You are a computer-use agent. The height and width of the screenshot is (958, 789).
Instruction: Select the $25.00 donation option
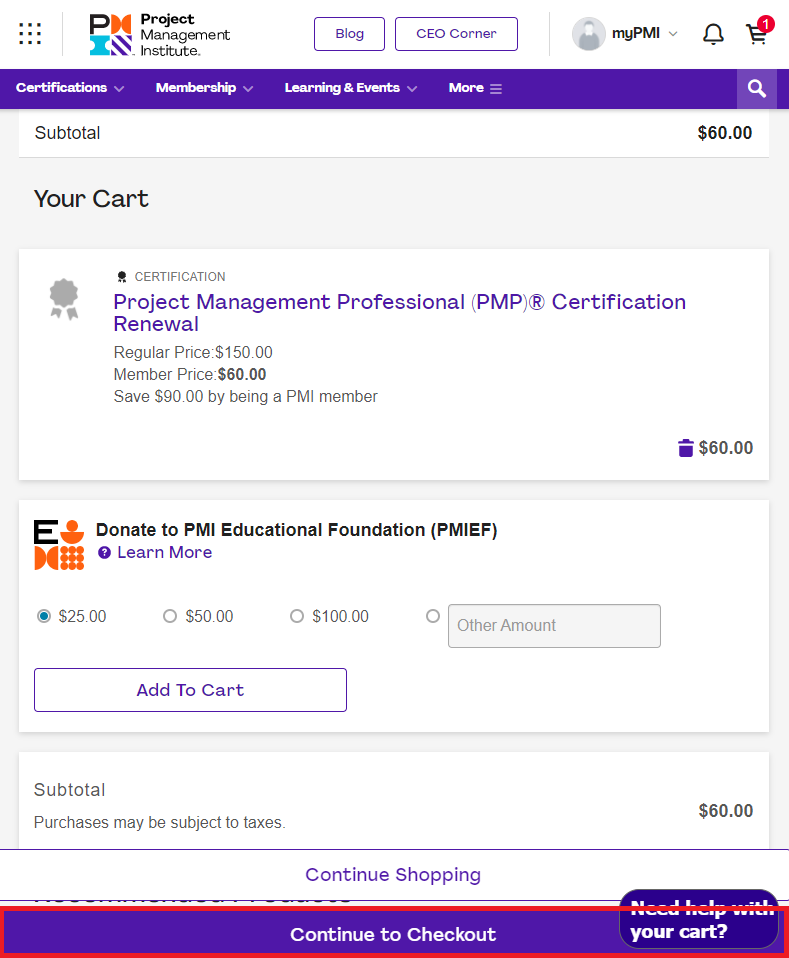pos(44,616)
